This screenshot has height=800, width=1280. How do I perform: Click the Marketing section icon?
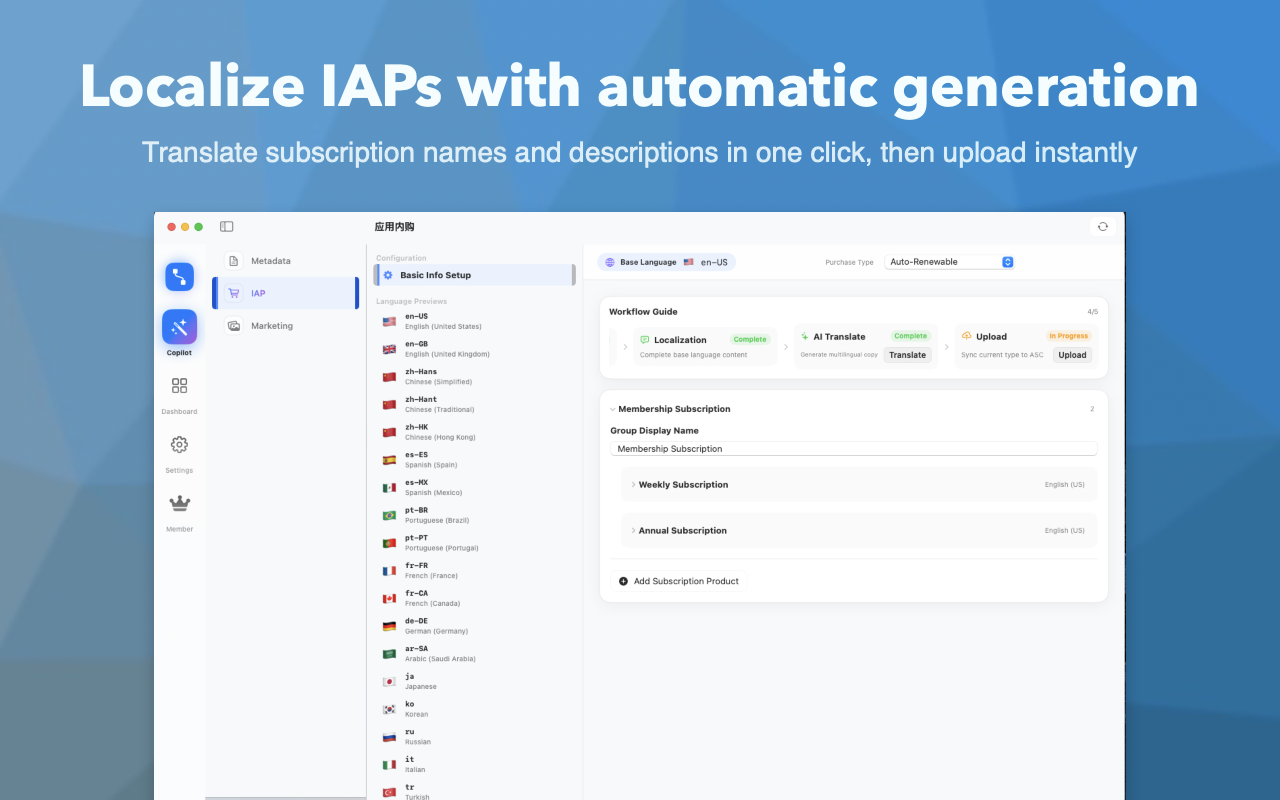coord(233,325)
